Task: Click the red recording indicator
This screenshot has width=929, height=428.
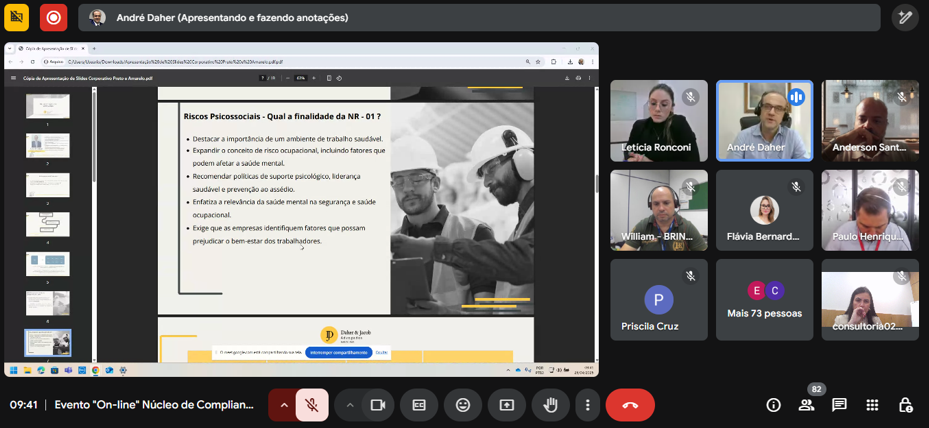Action: [53, 18]
